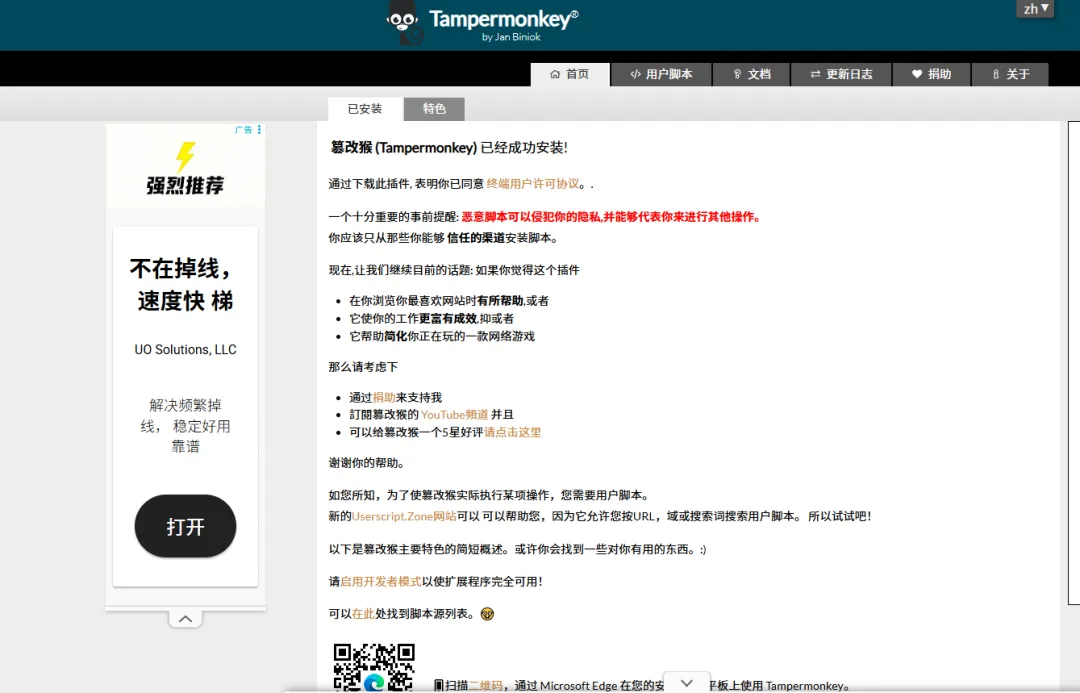
Task: Click the UO Solutions, LLC ad text
Action: pyautogui.click(x=185, y=349)
